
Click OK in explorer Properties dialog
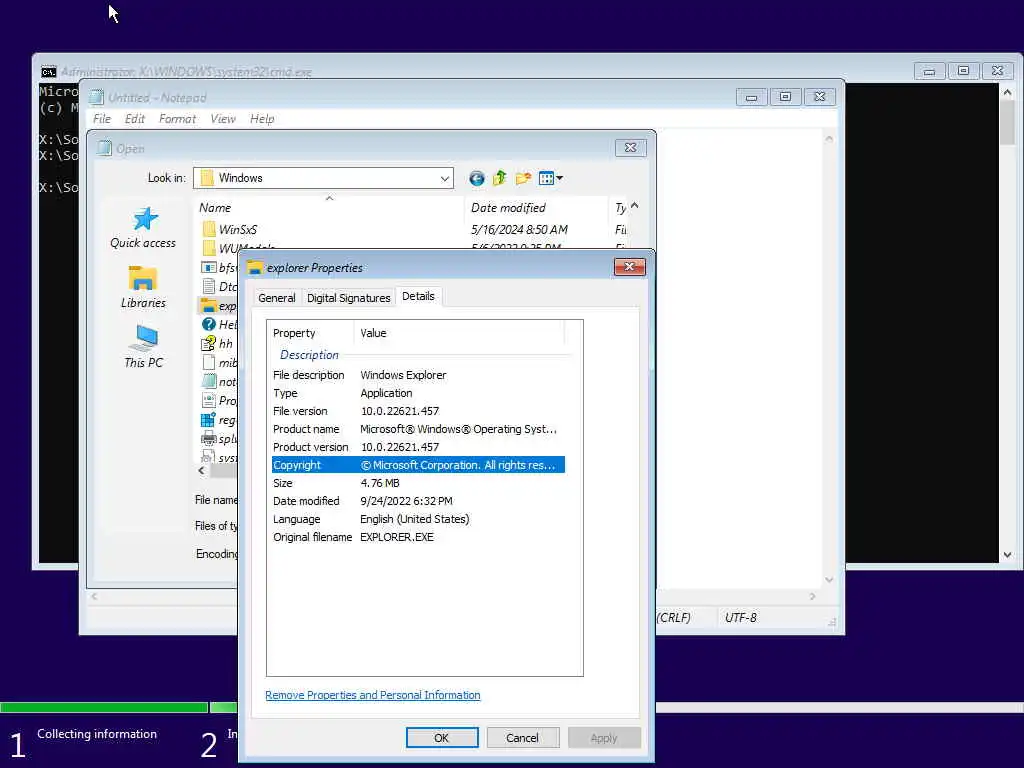click(441, 737)
